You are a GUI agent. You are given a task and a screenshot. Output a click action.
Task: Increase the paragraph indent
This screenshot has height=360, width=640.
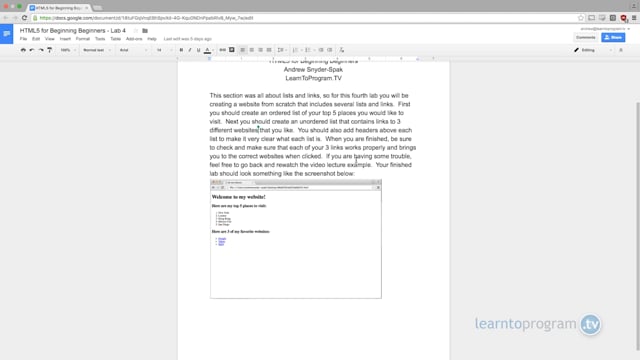click(330, 50)
